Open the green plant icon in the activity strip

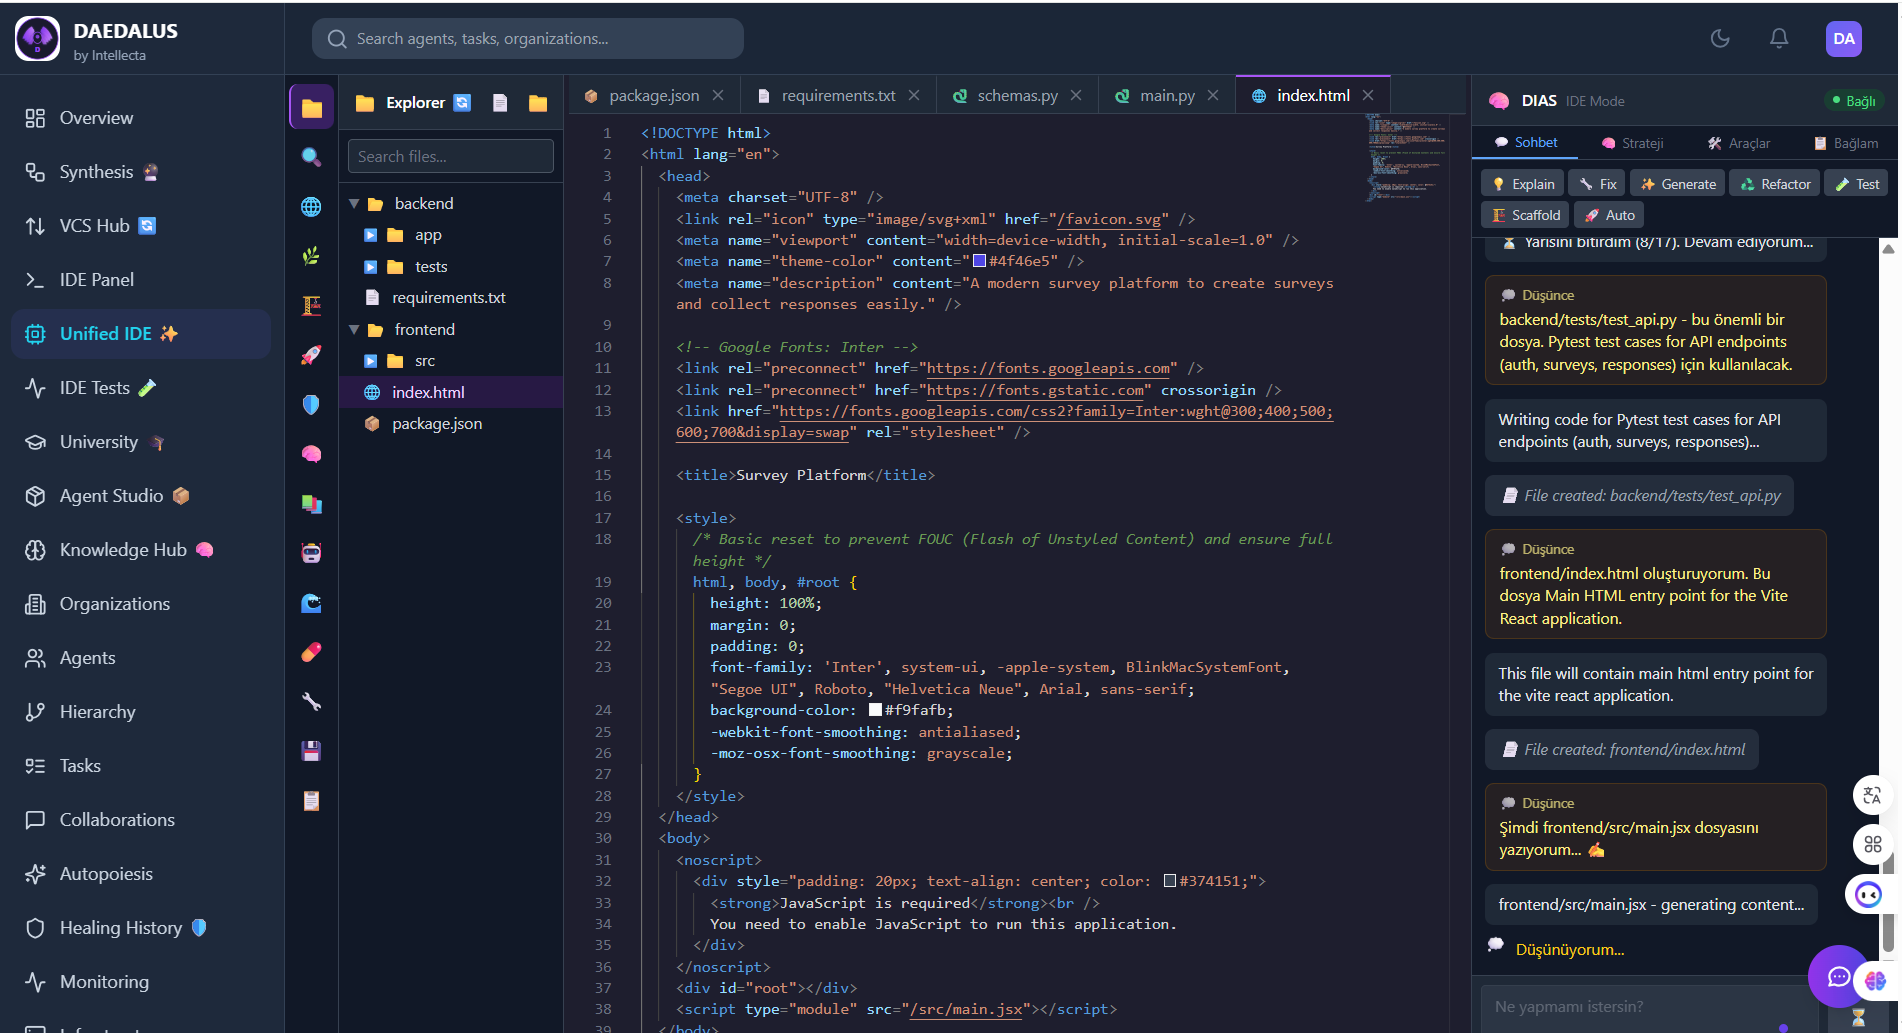point(312,256)
